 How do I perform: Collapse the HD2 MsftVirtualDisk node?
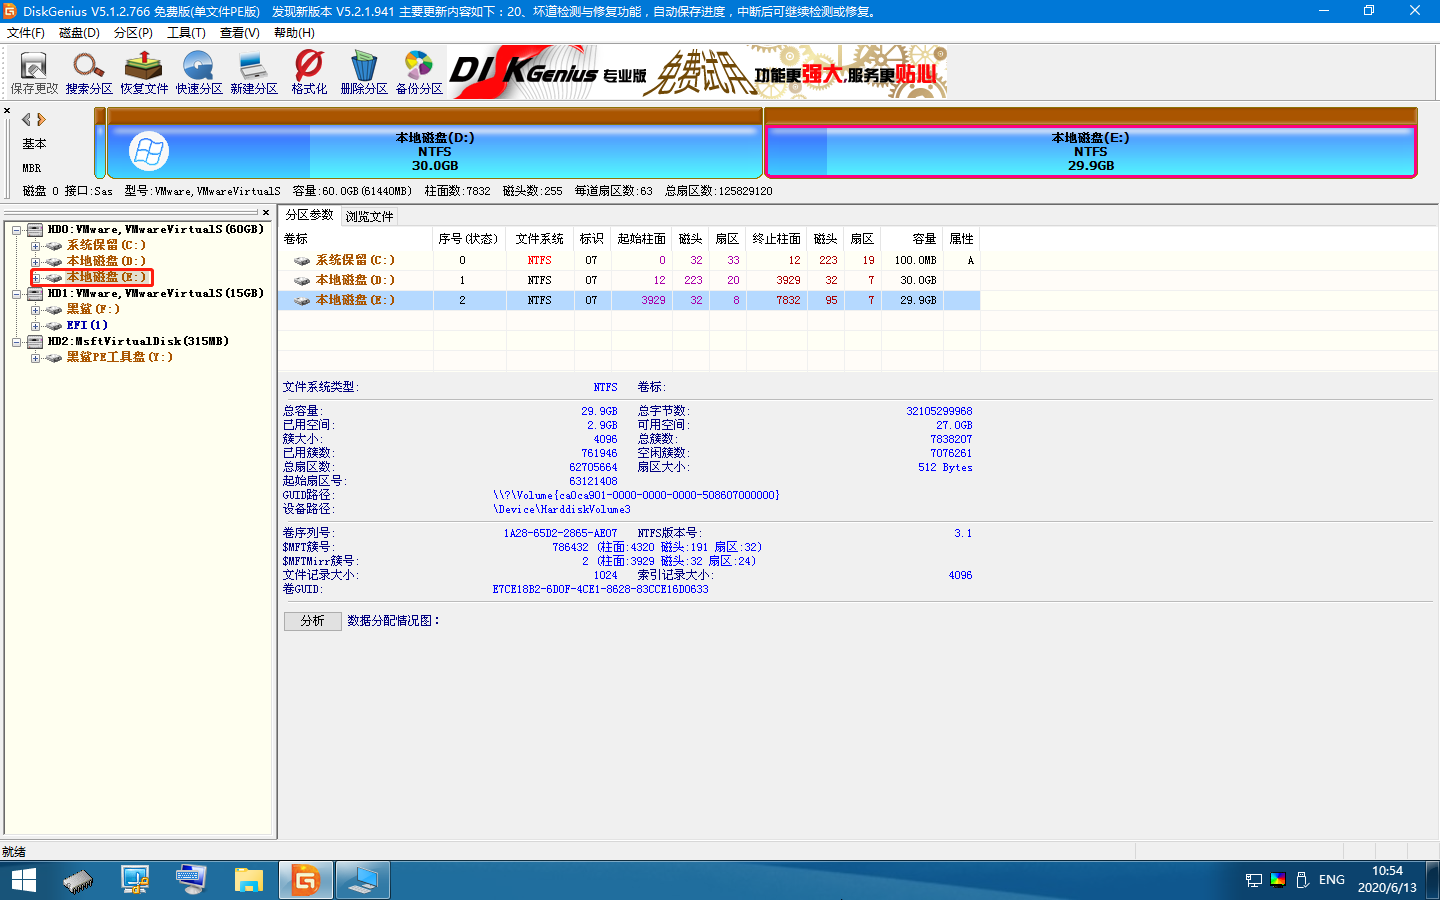coord(17,342)
